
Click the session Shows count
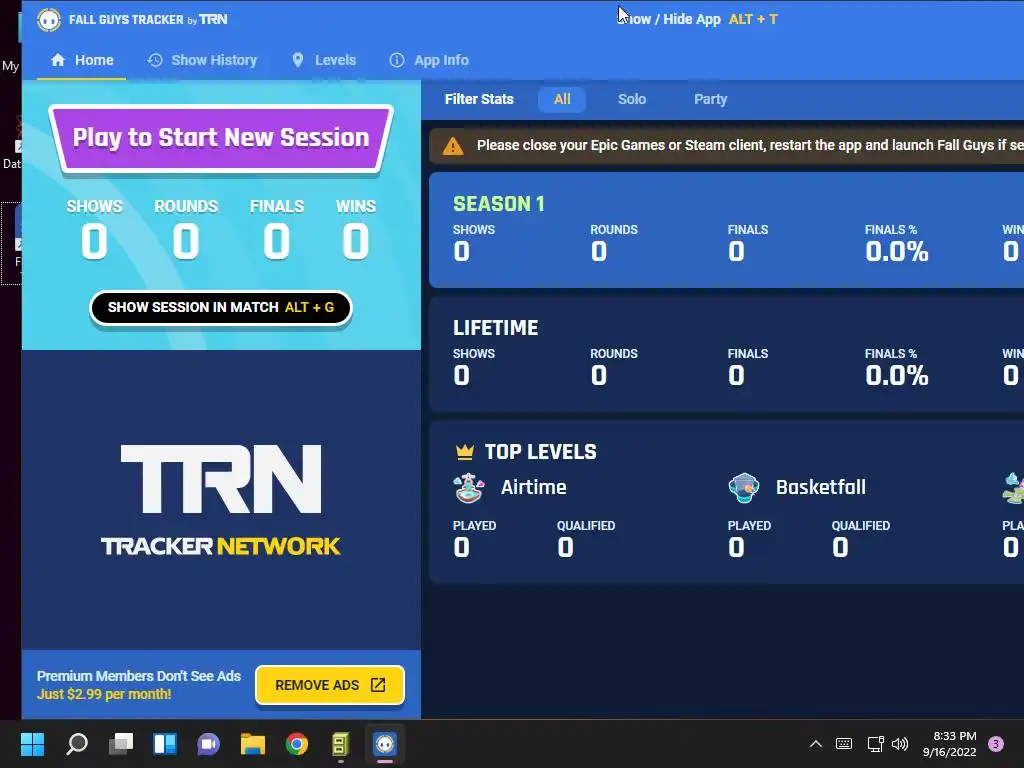pyautogui.click(x=94, y=241)
